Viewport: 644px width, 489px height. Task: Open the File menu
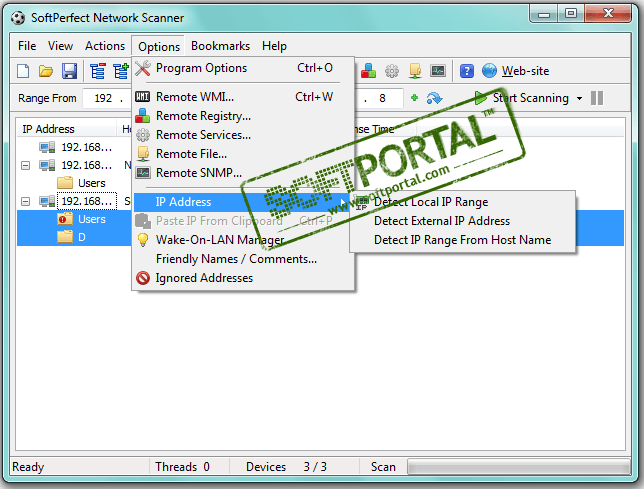click(27, 46)
